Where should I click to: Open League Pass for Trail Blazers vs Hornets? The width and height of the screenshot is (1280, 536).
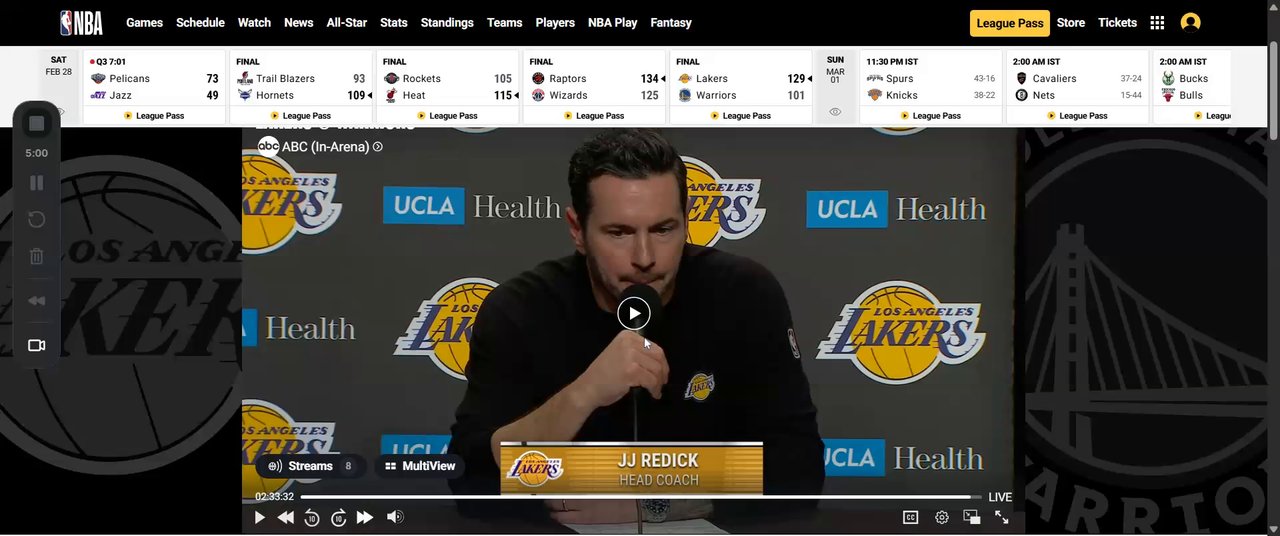pos(301,116)
